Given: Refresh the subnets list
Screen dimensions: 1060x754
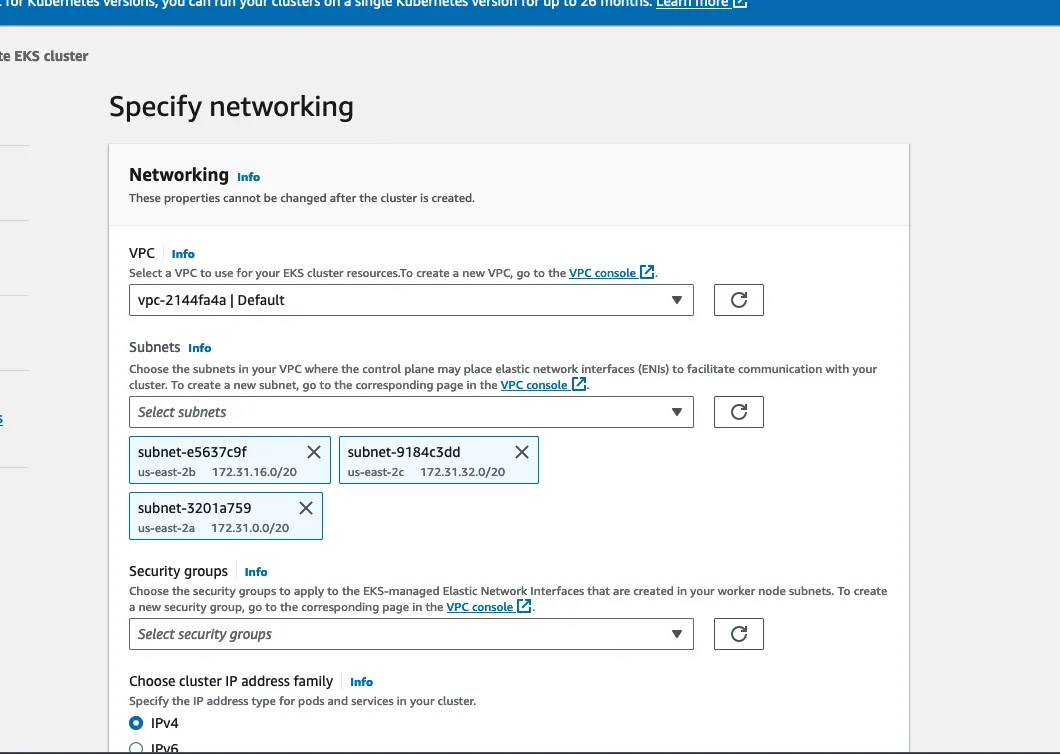Looking at the screenshot, I should pyautogui.click(x=738, y=412).
